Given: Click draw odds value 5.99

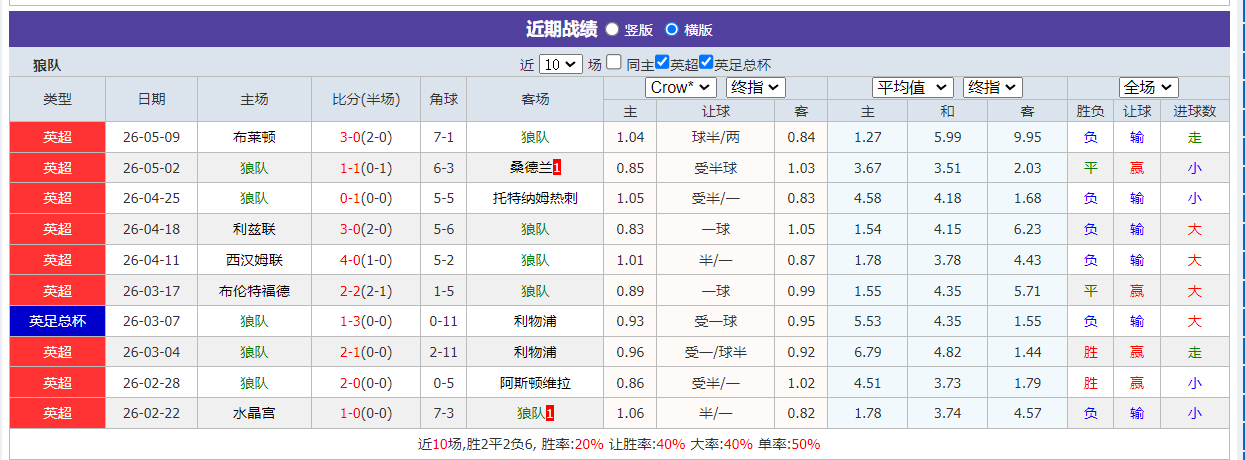Looking at the screenshot, I should (947, 137).
